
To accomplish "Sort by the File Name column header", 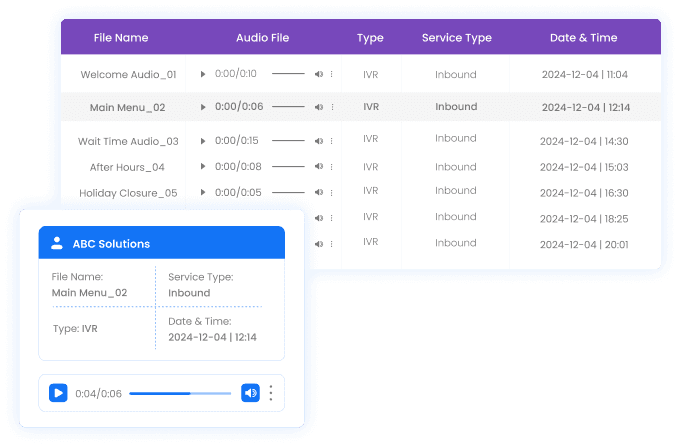I will (121, 38).
